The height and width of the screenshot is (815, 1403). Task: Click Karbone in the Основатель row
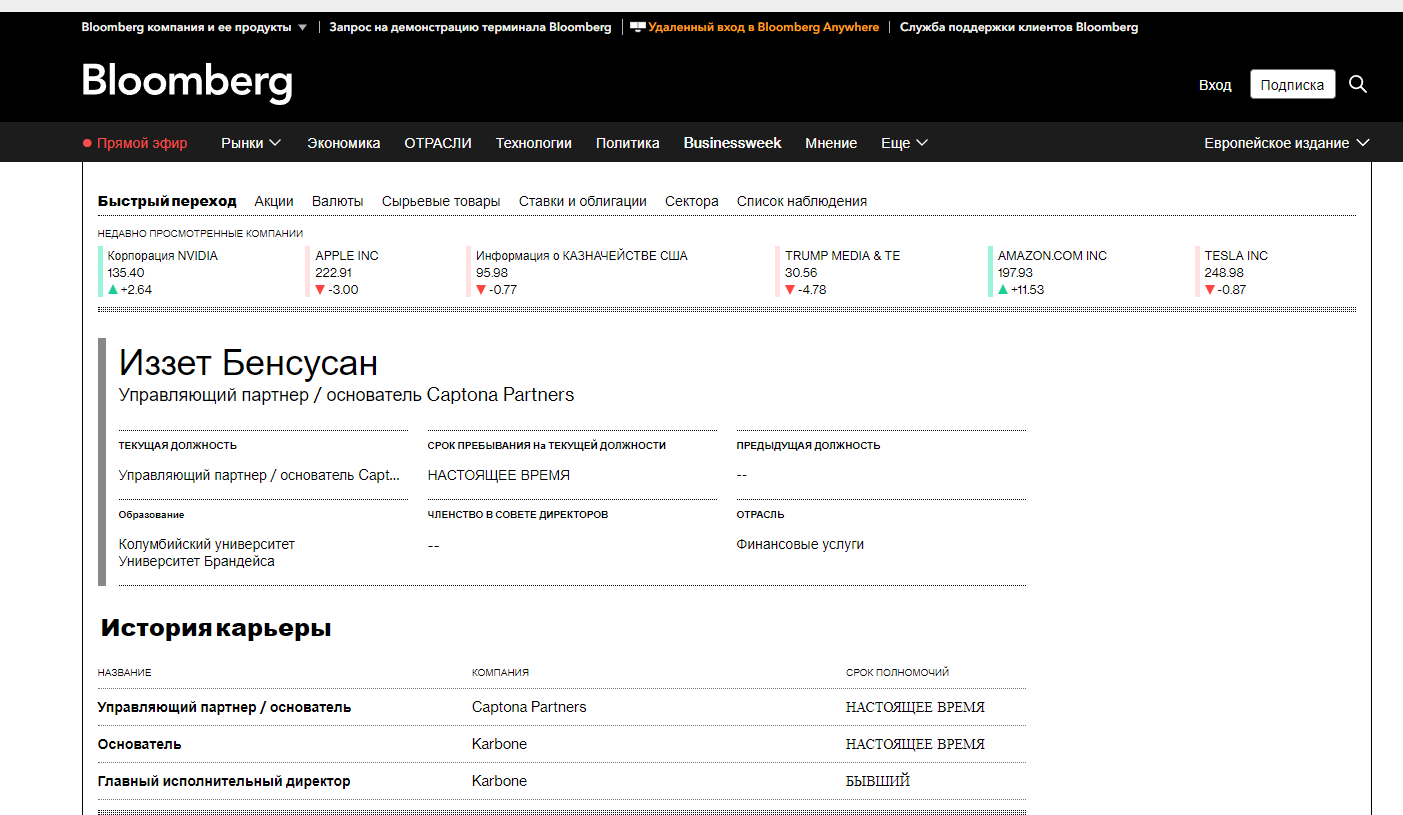coord(499,744)
